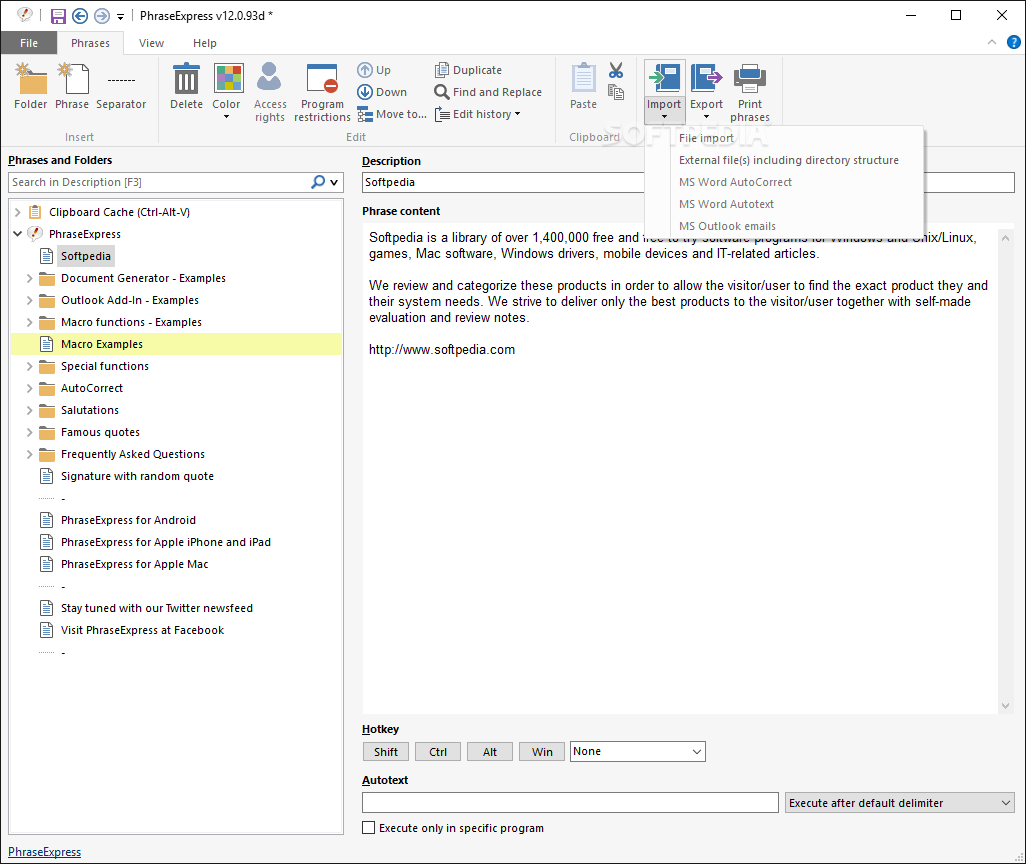Copy selection with copy icon

(616, 92)
